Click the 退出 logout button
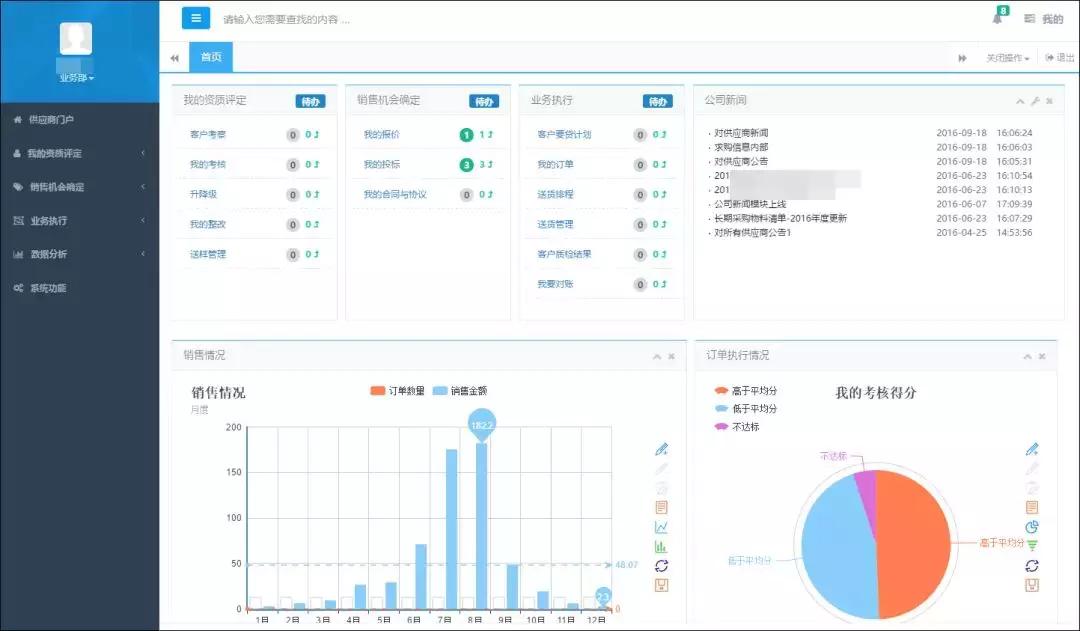 [1060, 58]
